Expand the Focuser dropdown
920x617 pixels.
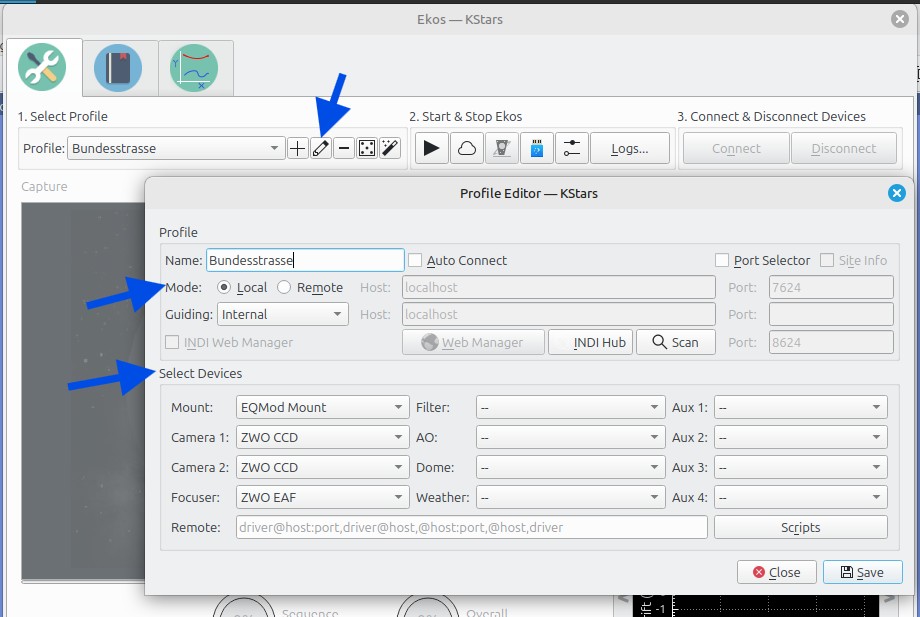[x=322, y=498]
